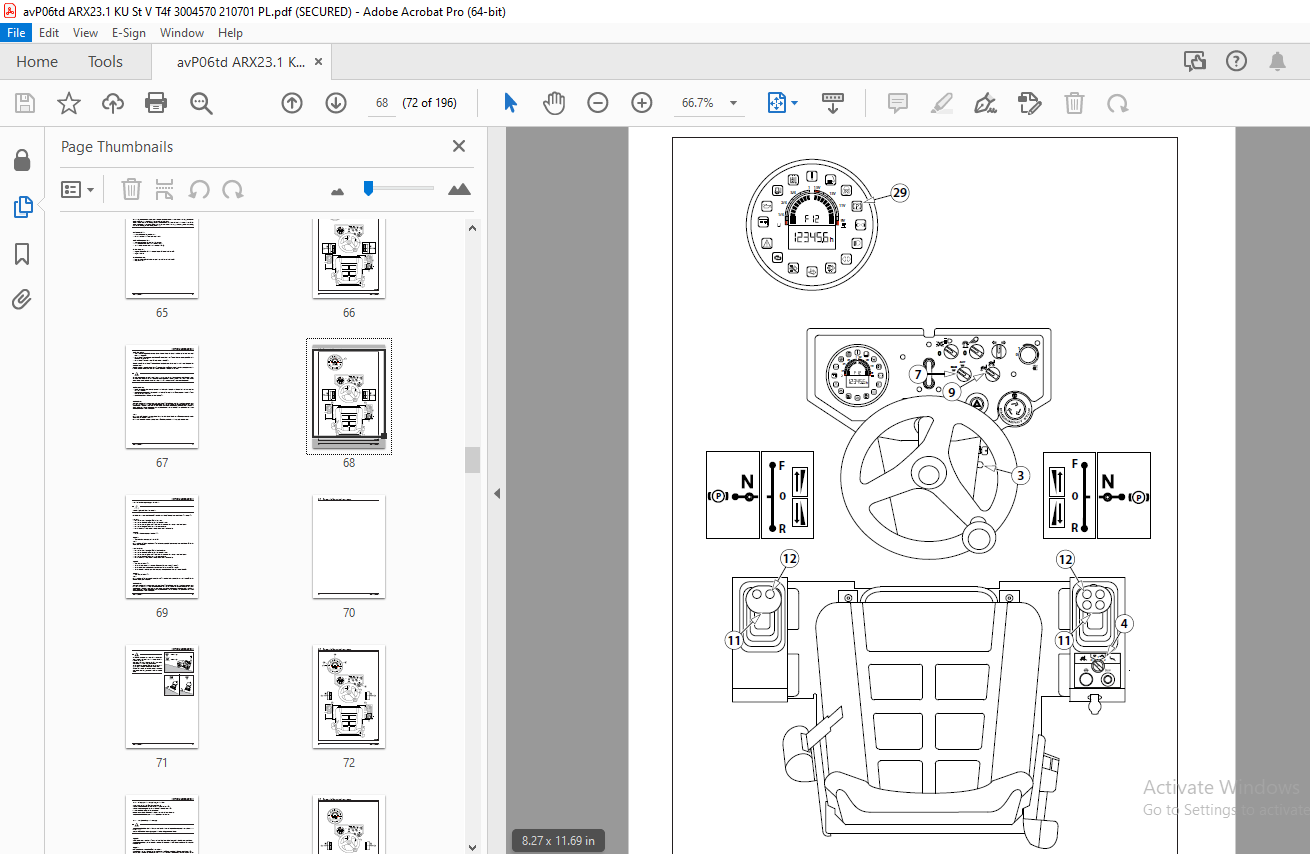Open the Help question mark icon

click(1237, 61)
